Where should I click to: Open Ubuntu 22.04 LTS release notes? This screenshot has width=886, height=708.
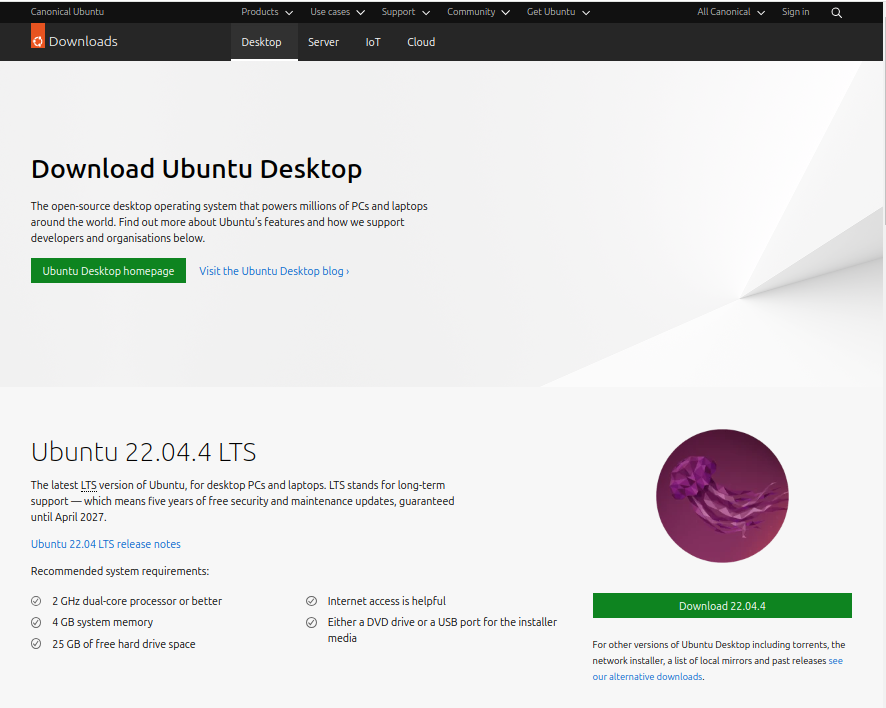[x=106, y=544]
